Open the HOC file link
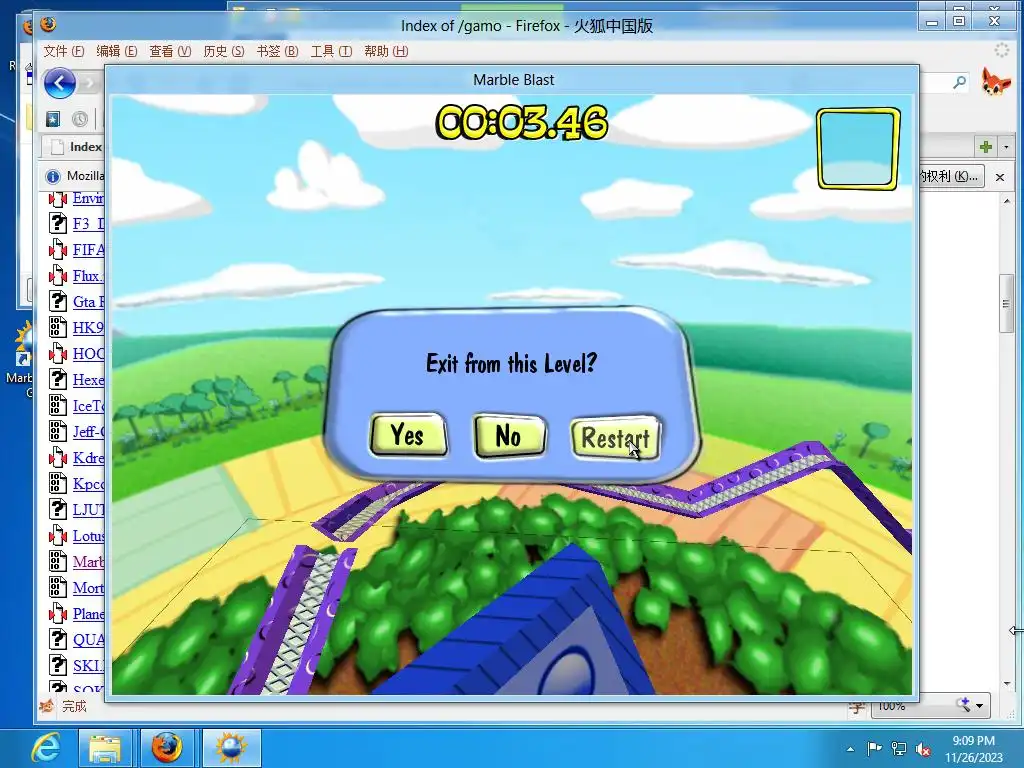 pyautogui.click(x=88, y=354)
